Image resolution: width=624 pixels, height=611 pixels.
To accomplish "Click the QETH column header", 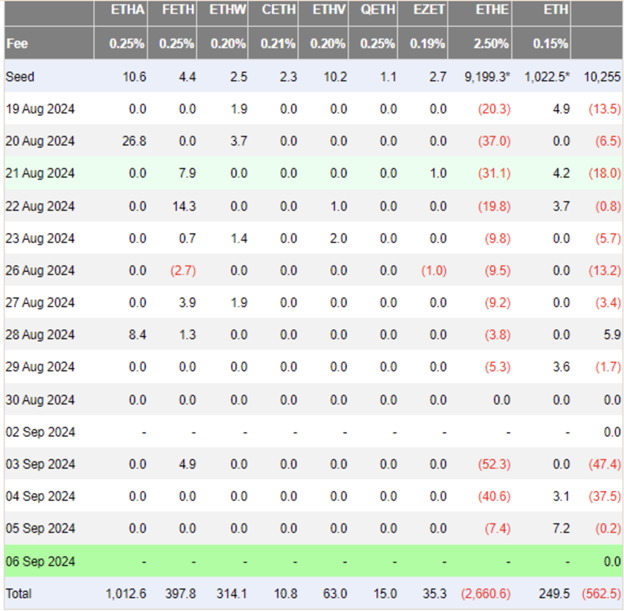I will coord(379,11).
